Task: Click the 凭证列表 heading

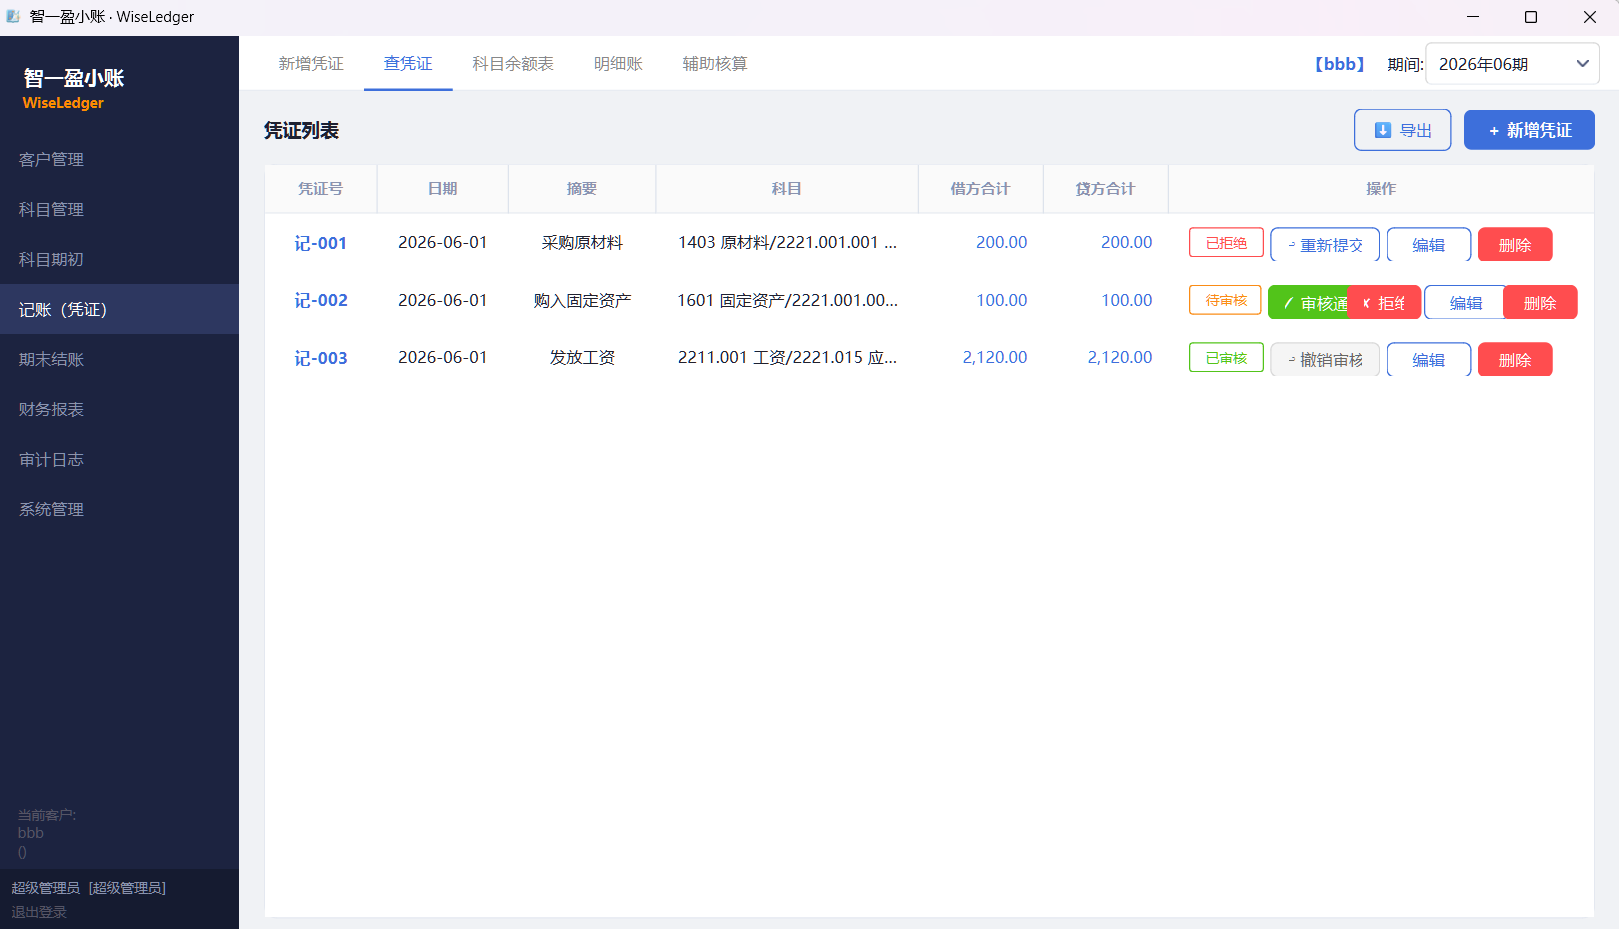Action: (301, 130)
